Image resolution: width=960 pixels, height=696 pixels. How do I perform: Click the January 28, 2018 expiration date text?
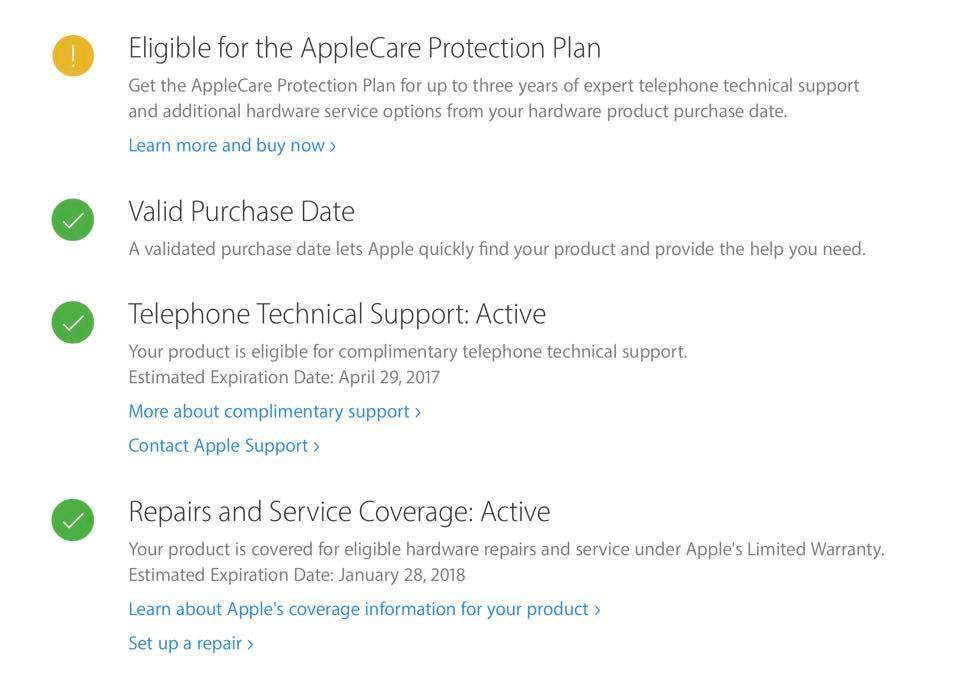click(x=402, y=575)
